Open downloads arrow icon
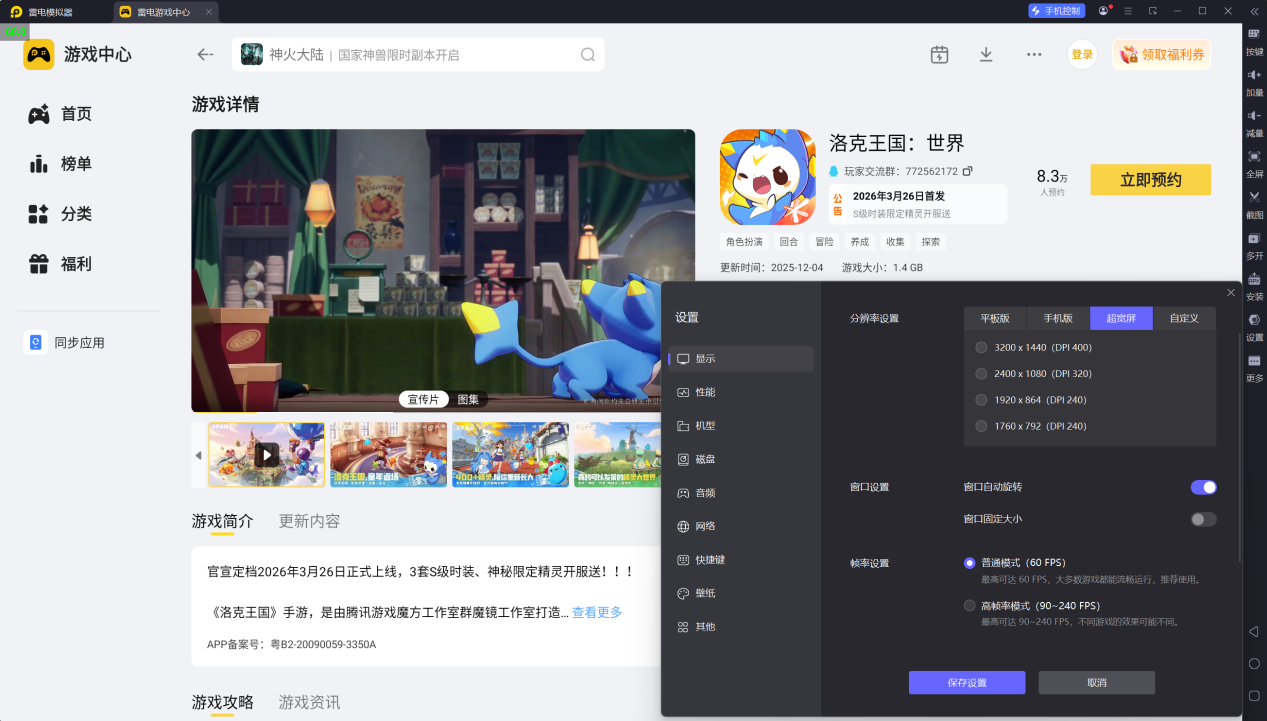 click(x=986, y=54)
